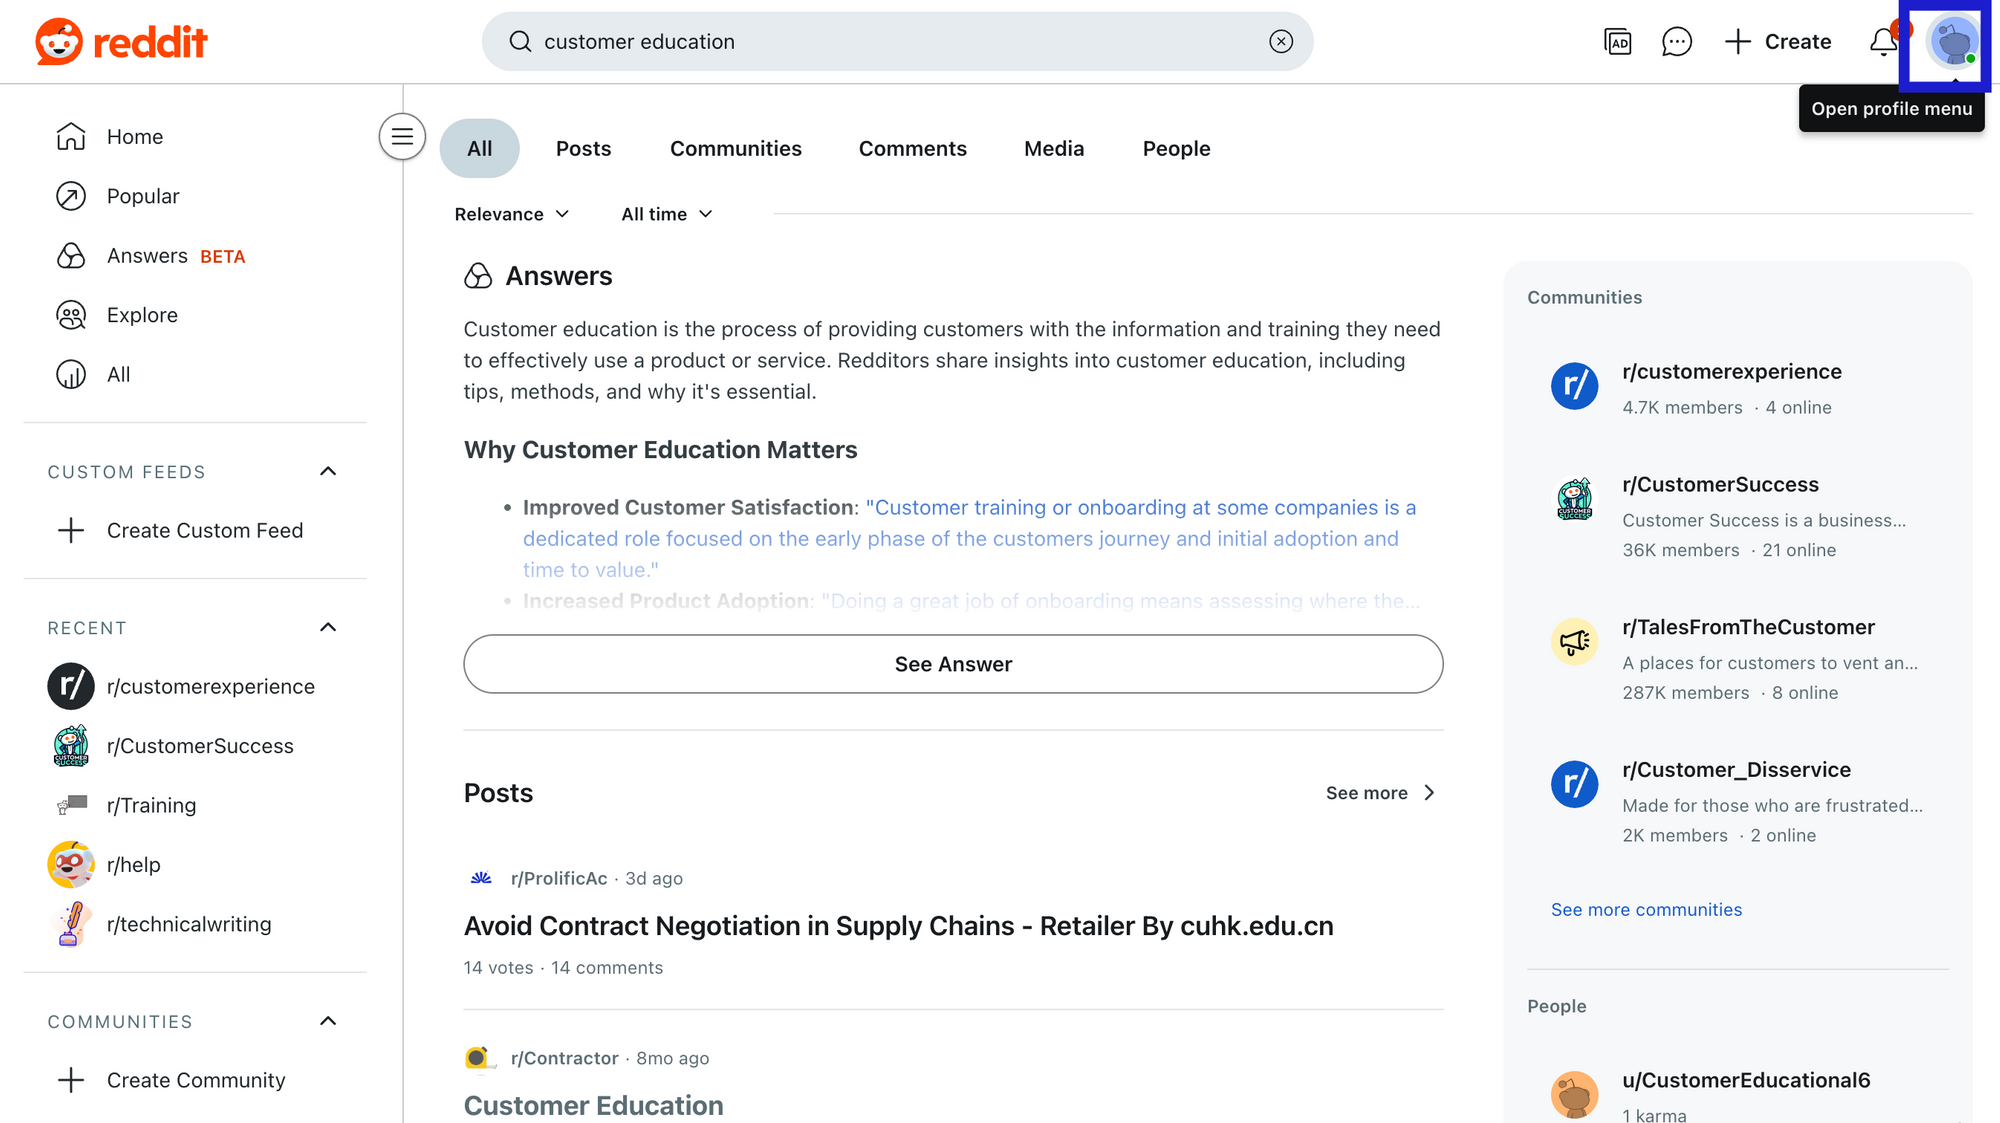Clear the search field text
The height and width of the screenshot is (1123, 2000).
coord(1281,42)
